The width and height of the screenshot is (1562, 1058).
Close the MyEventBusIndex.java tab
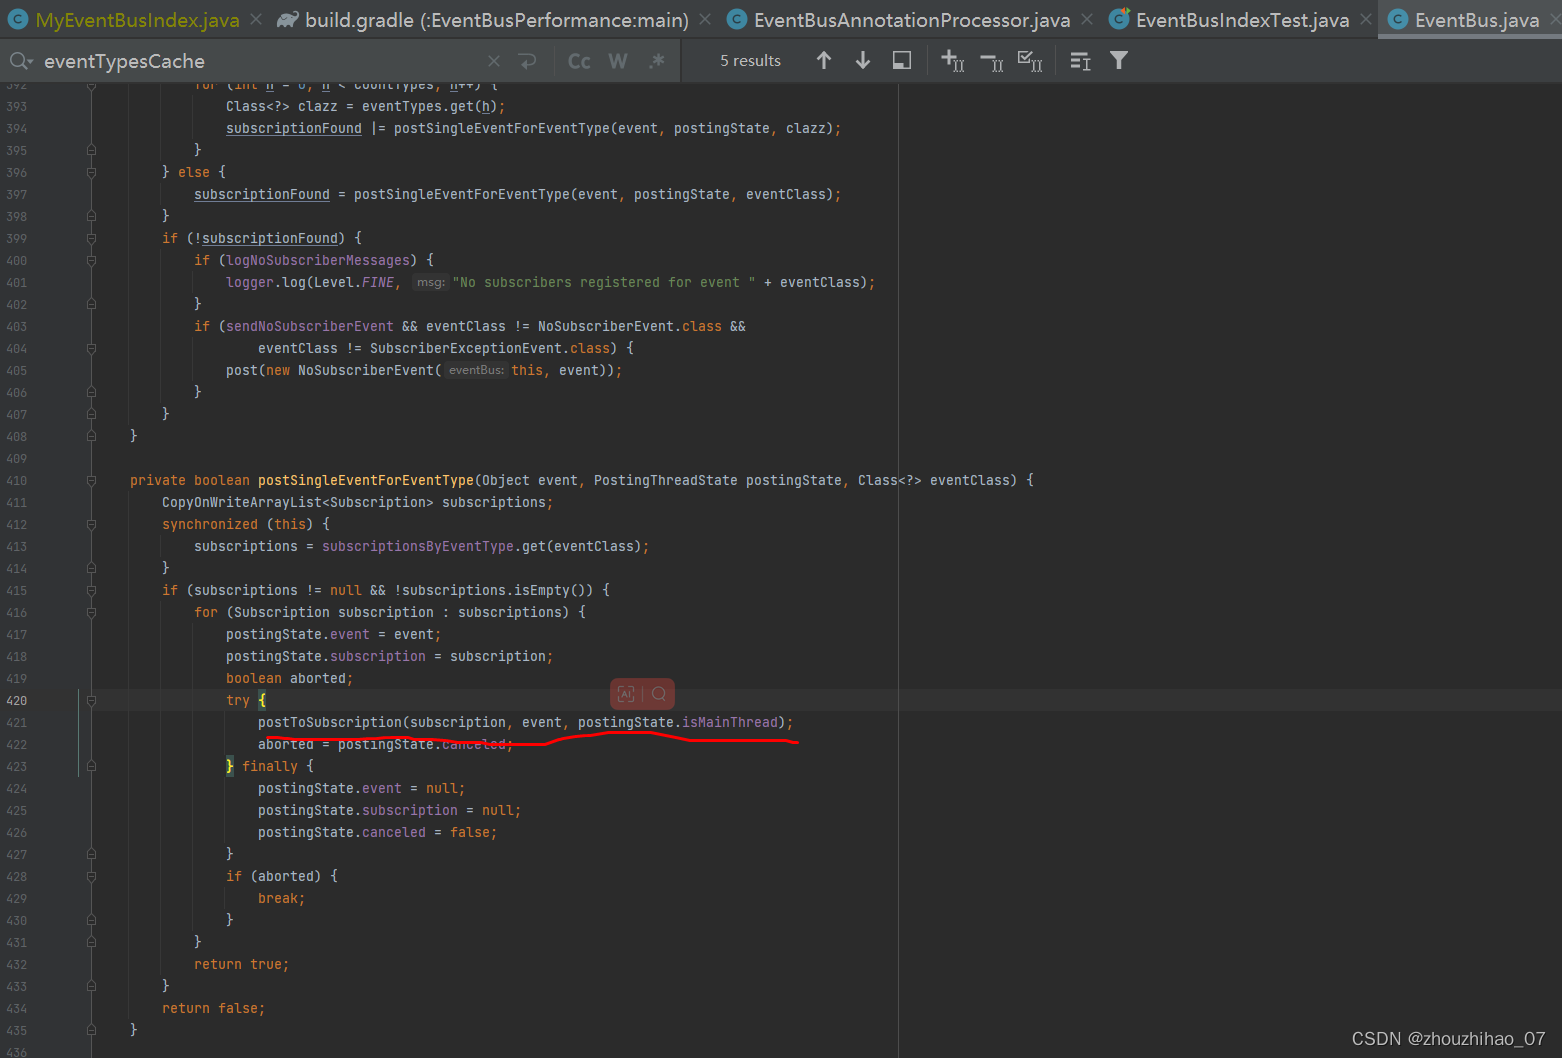pyautogui.click(x=257, y=20)
